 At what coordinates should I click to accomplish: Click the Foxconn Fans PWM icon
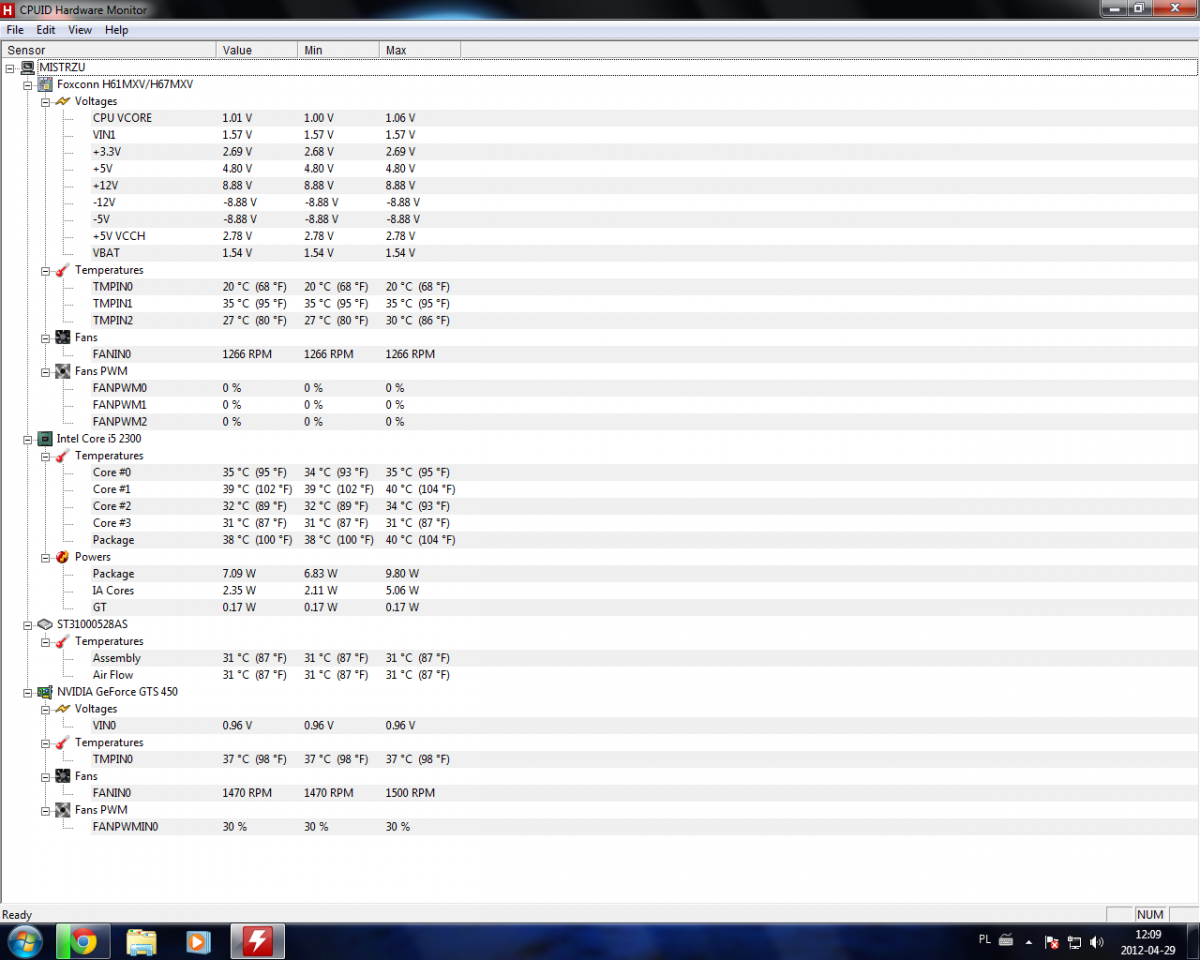coord(63,371)
